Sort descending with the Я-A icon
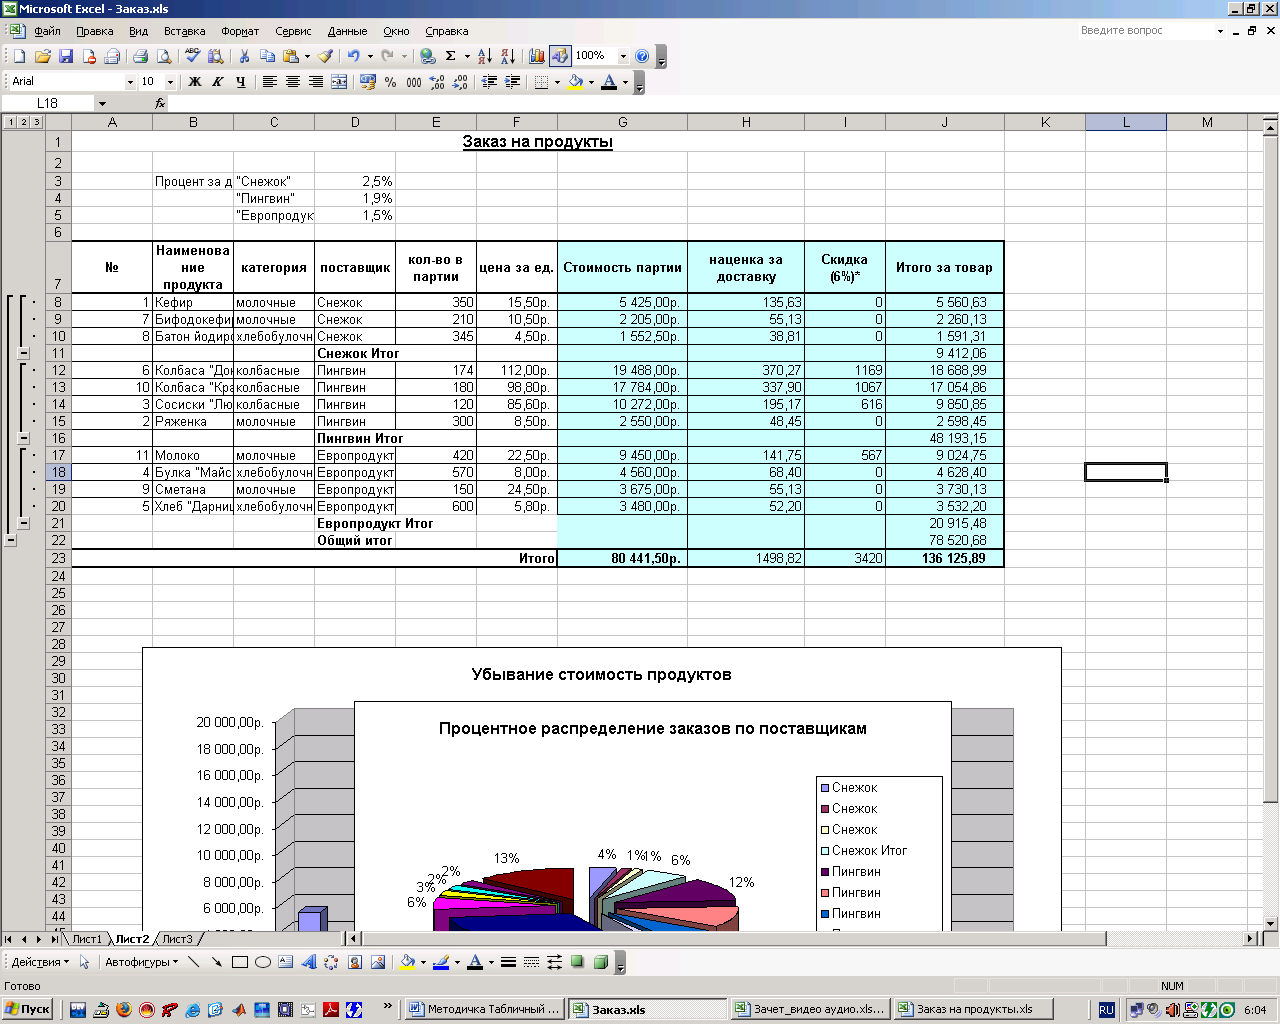Viewport: 1280px width, 1024px height. [508, 56]
